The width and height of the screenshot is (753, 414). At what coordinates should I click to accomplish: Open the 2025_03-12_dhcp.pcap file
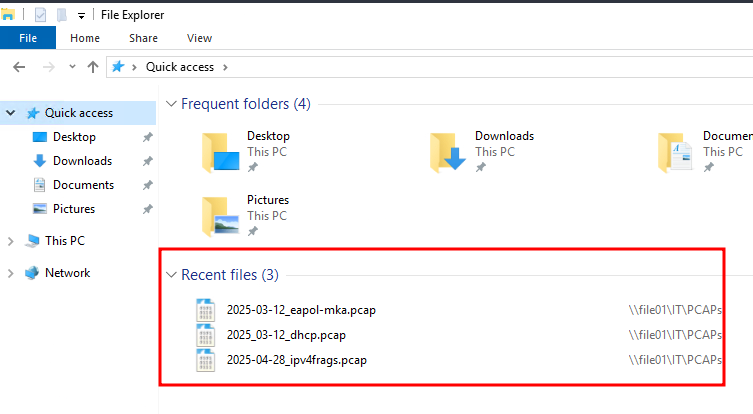pyautogui.click(x=286, y=335)
